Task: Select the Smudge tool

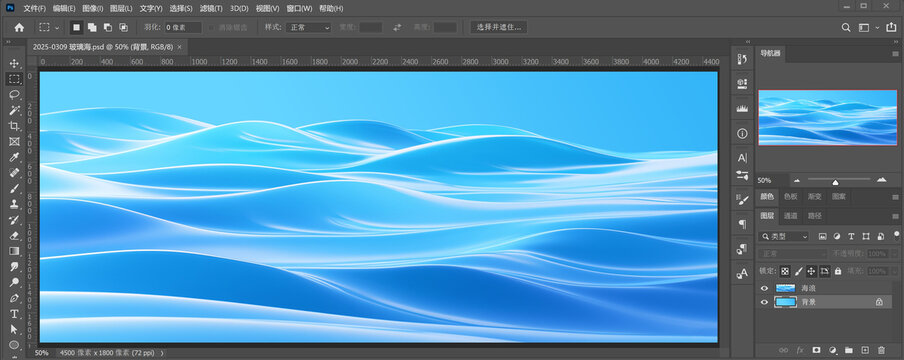Action: (x=14, y=267)
